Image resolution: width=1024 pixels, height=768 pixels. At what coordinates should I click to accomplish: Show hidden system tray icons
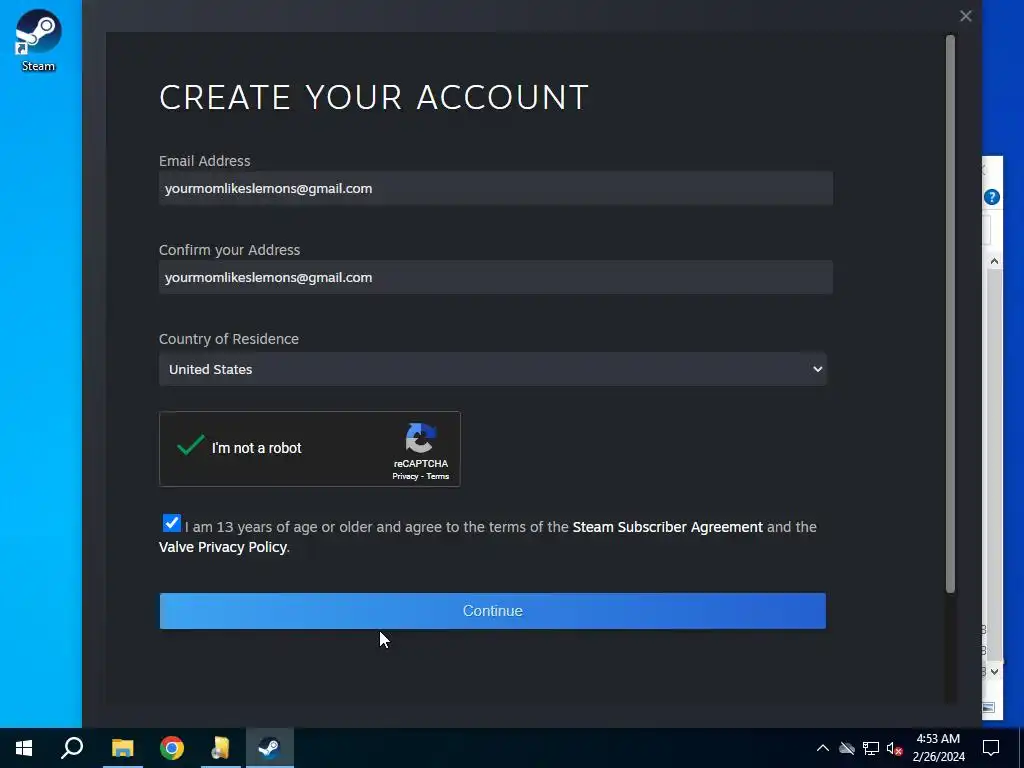823,748
